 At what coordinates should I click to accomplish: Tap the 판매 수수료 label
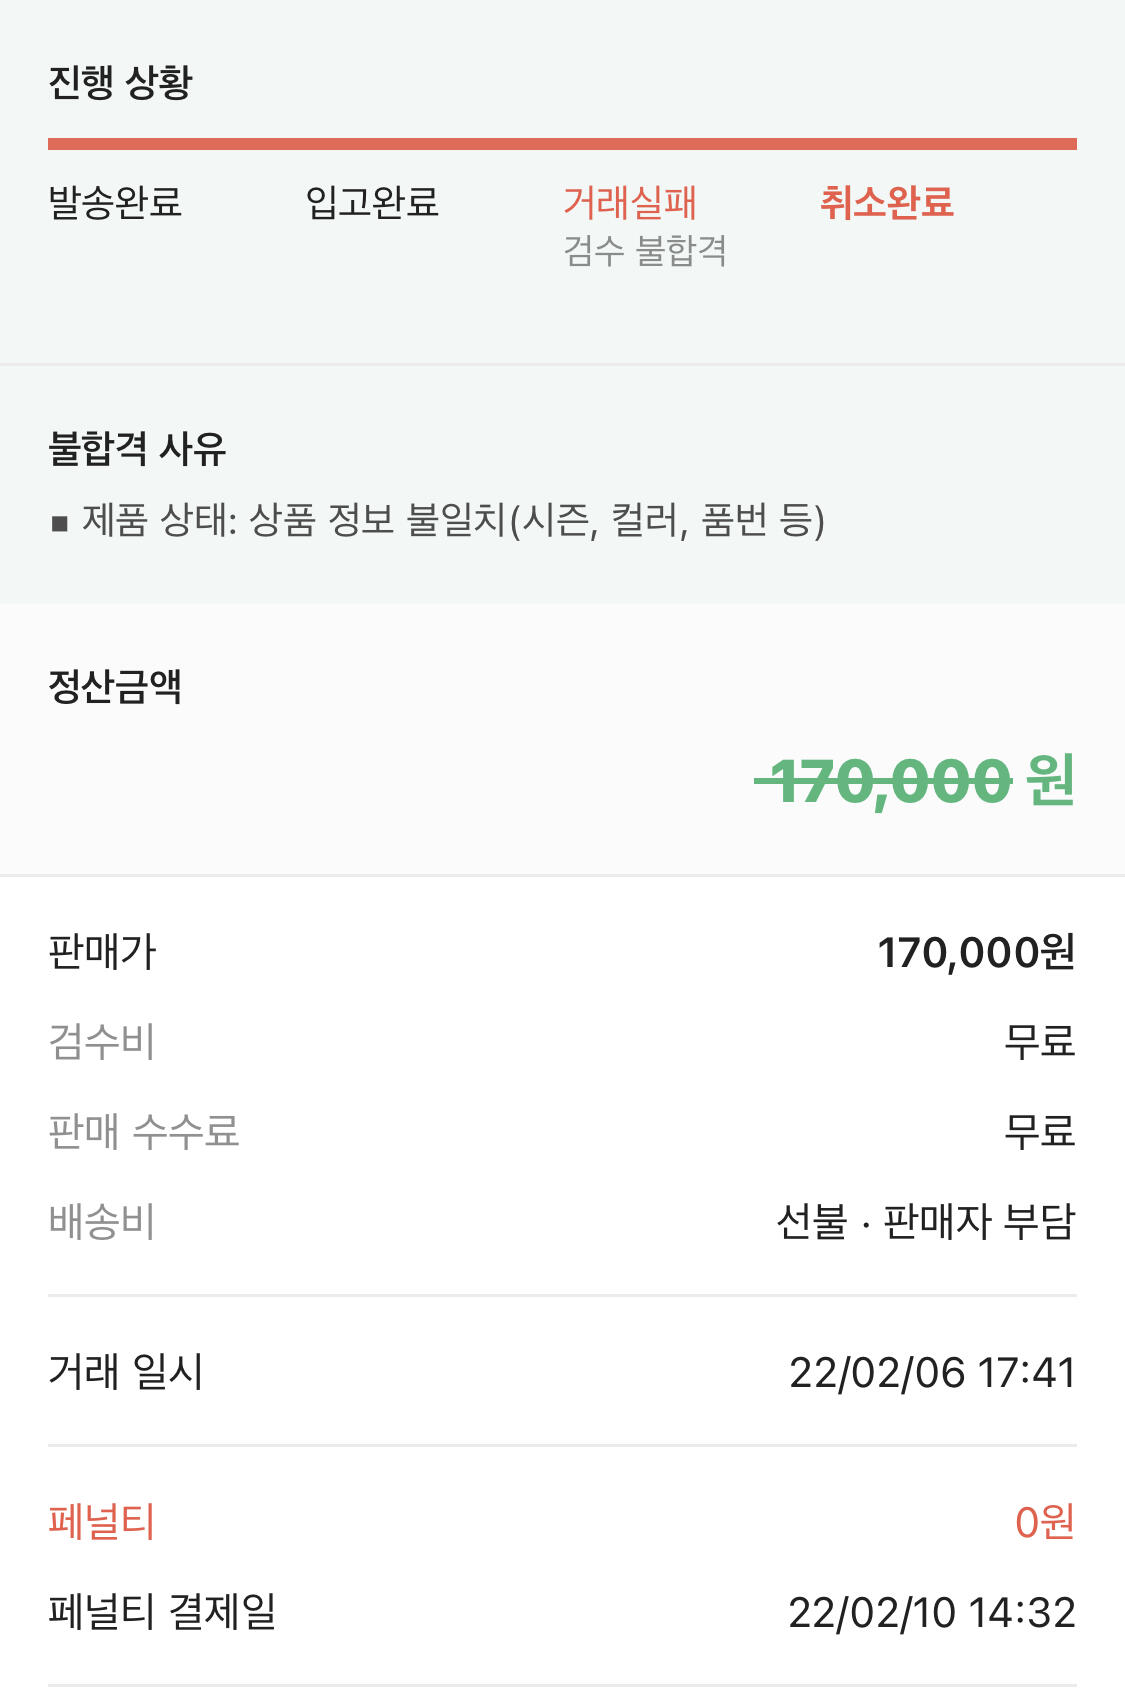click(x=144, y=1132)
